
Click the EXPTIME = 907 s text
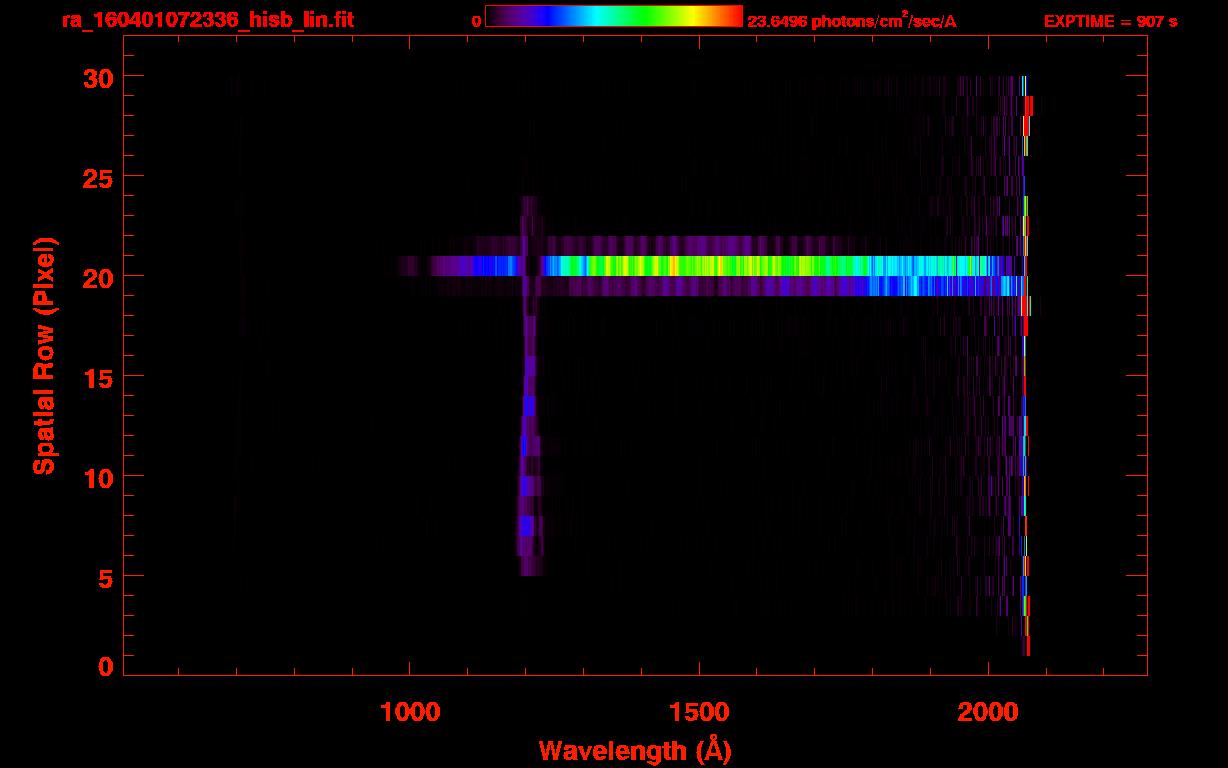1110,21
